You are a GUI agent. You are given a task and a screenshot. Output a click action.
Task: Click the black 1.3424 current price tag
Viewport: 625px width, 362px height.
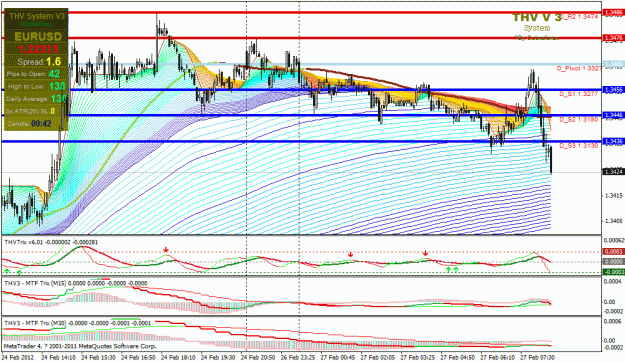point(614,172)
